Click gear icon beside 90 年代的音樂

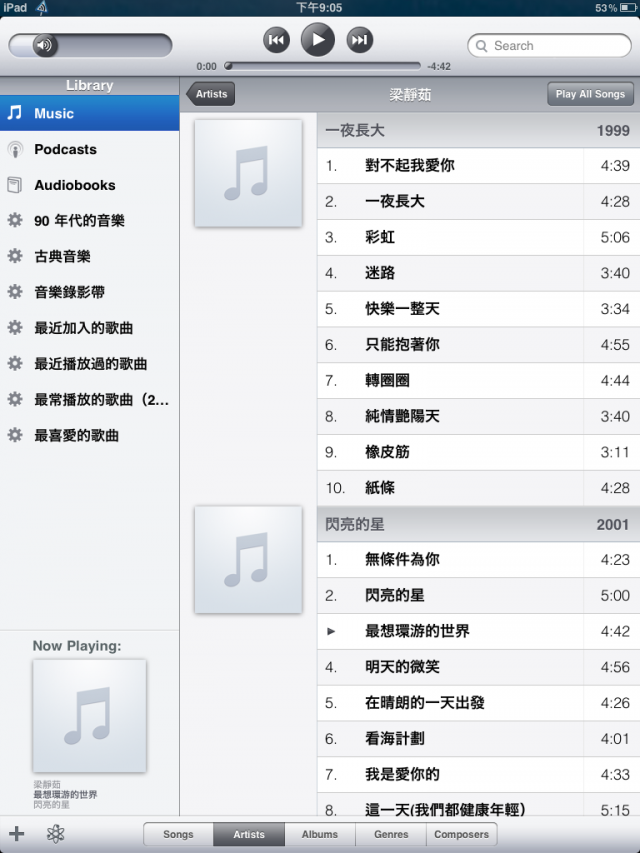click(x=15, y=220)
